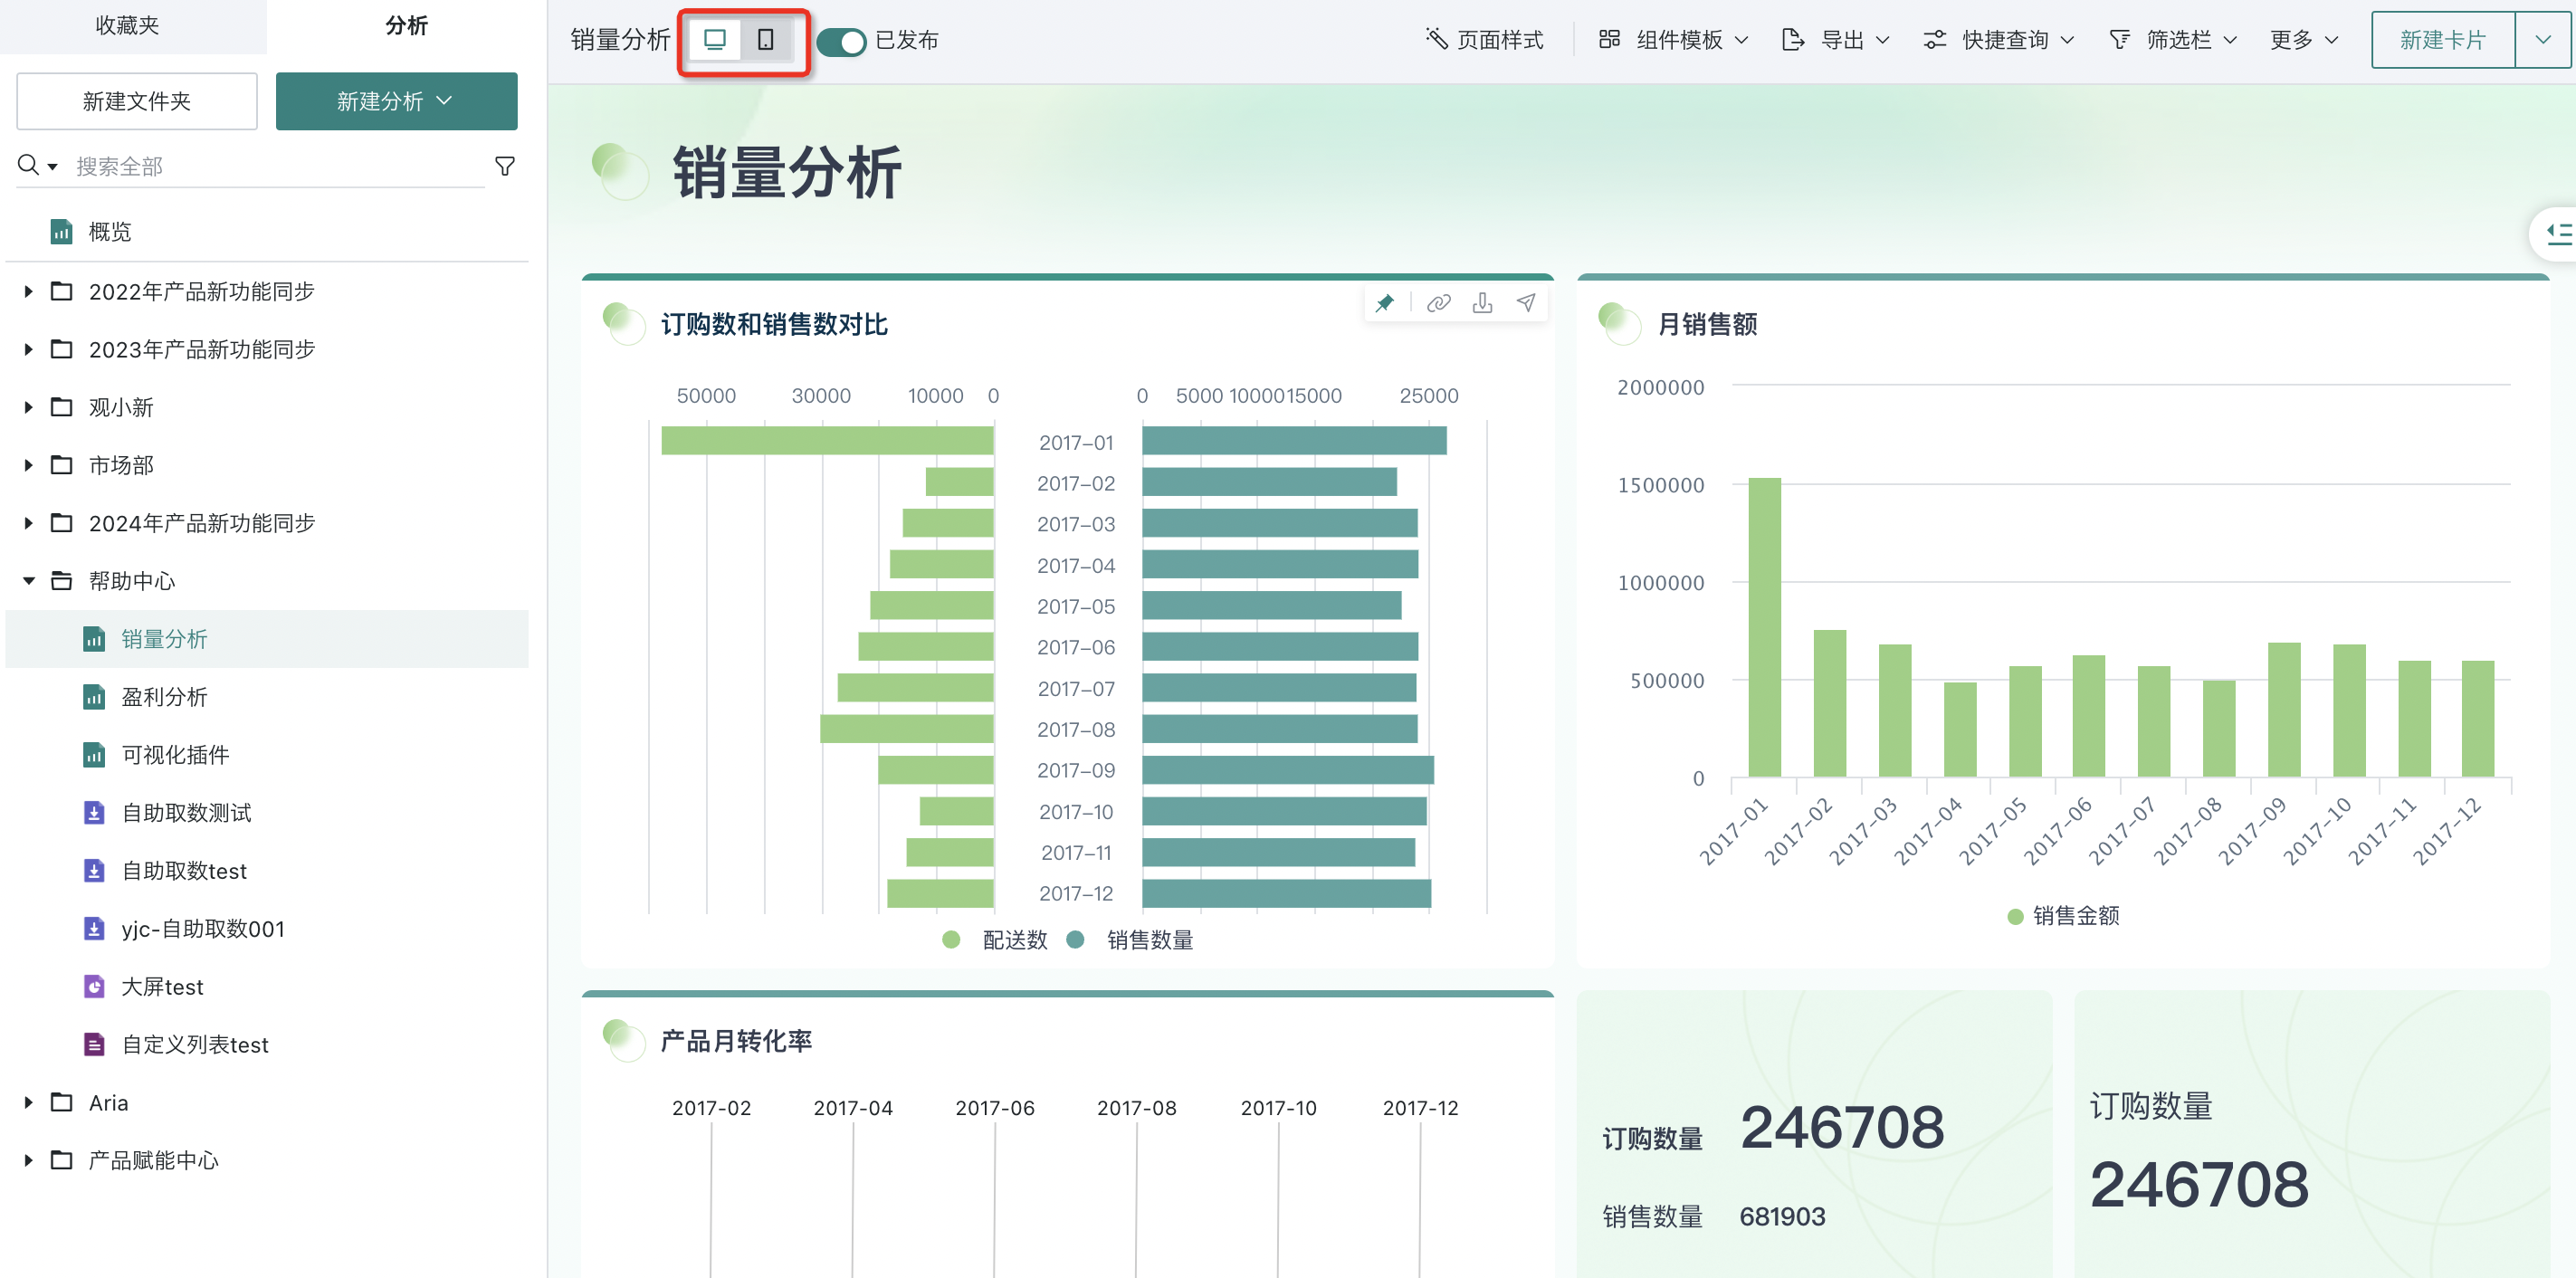Click the link icon on 订购数和销售数对比 card
Image resolution: width=2576 pixels, height=1278 pixels.
pyautogui.click(x=1438, y=303)
